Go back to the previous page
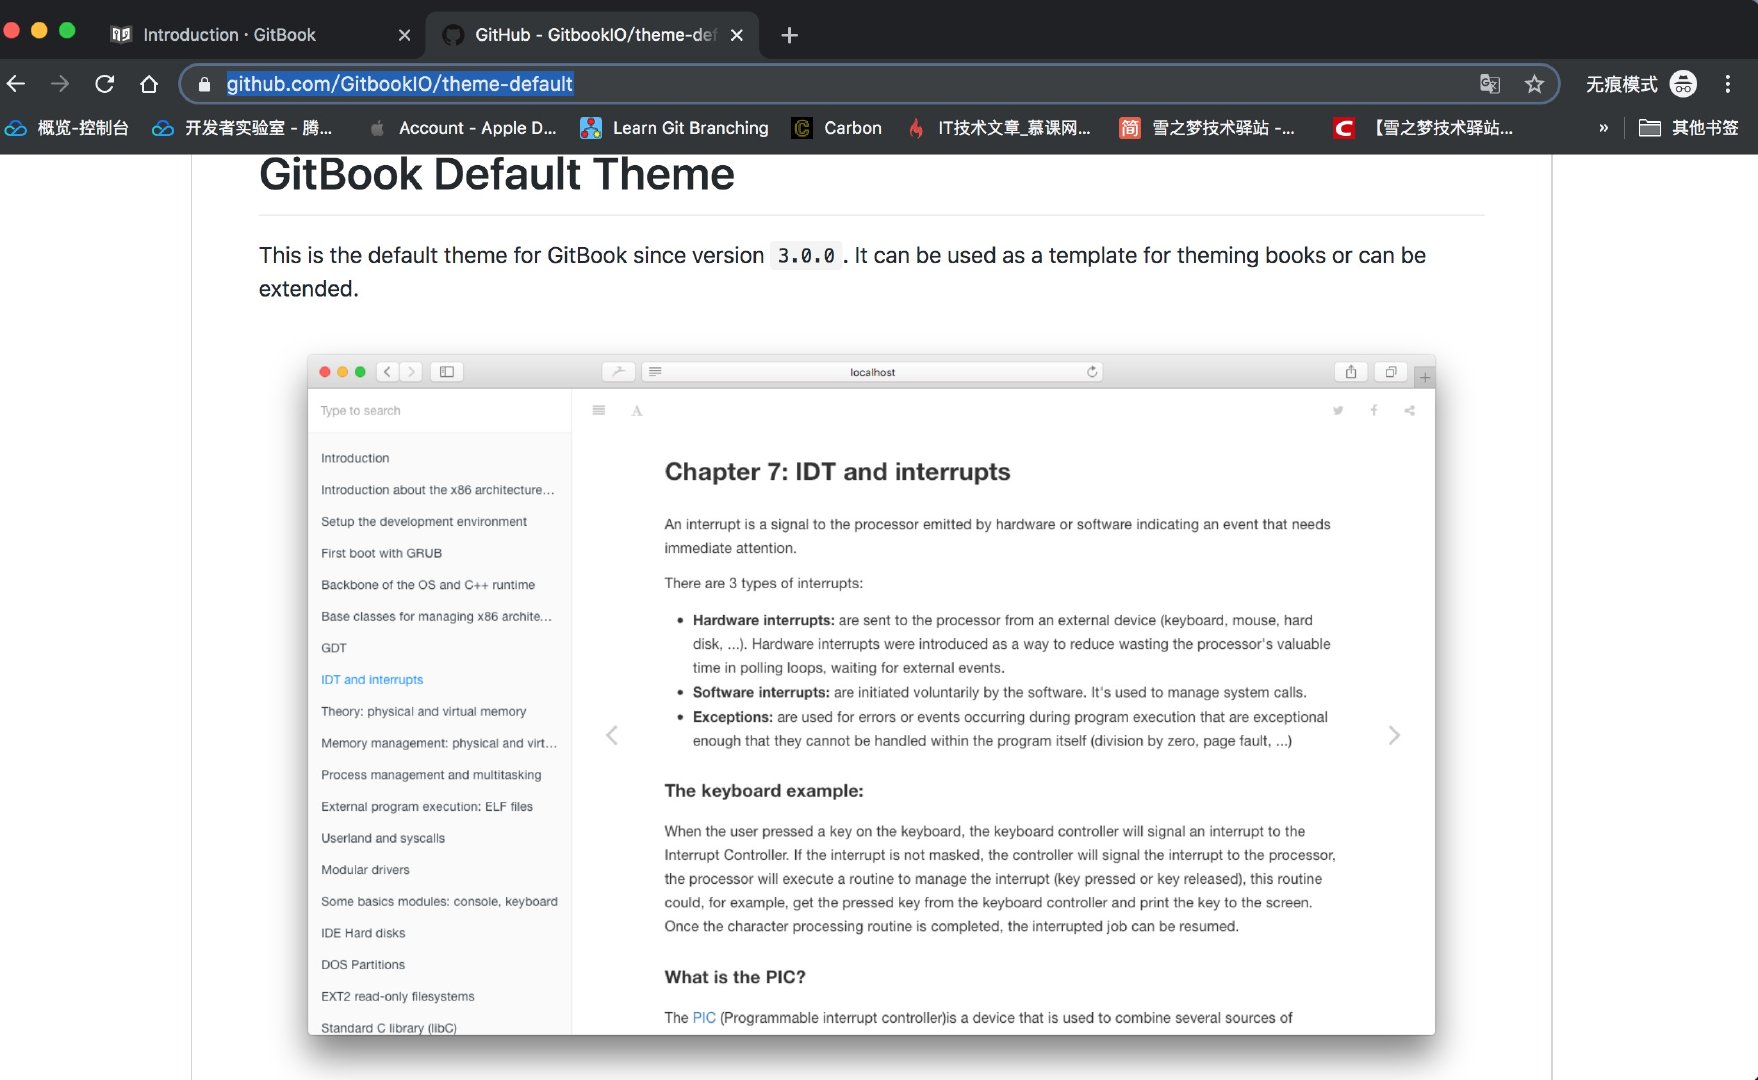The image size is (1758, 1080). tap(15, 84)
